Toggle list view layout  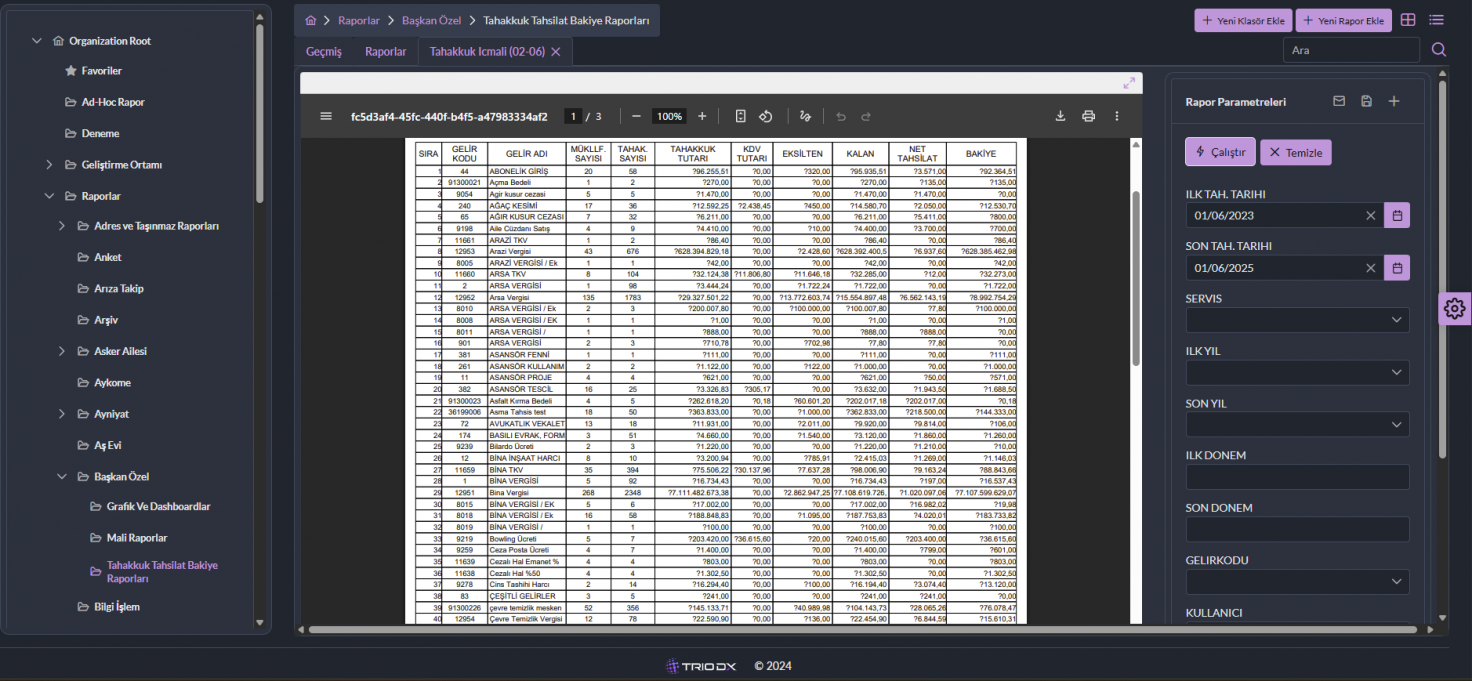click(1436, 20)
